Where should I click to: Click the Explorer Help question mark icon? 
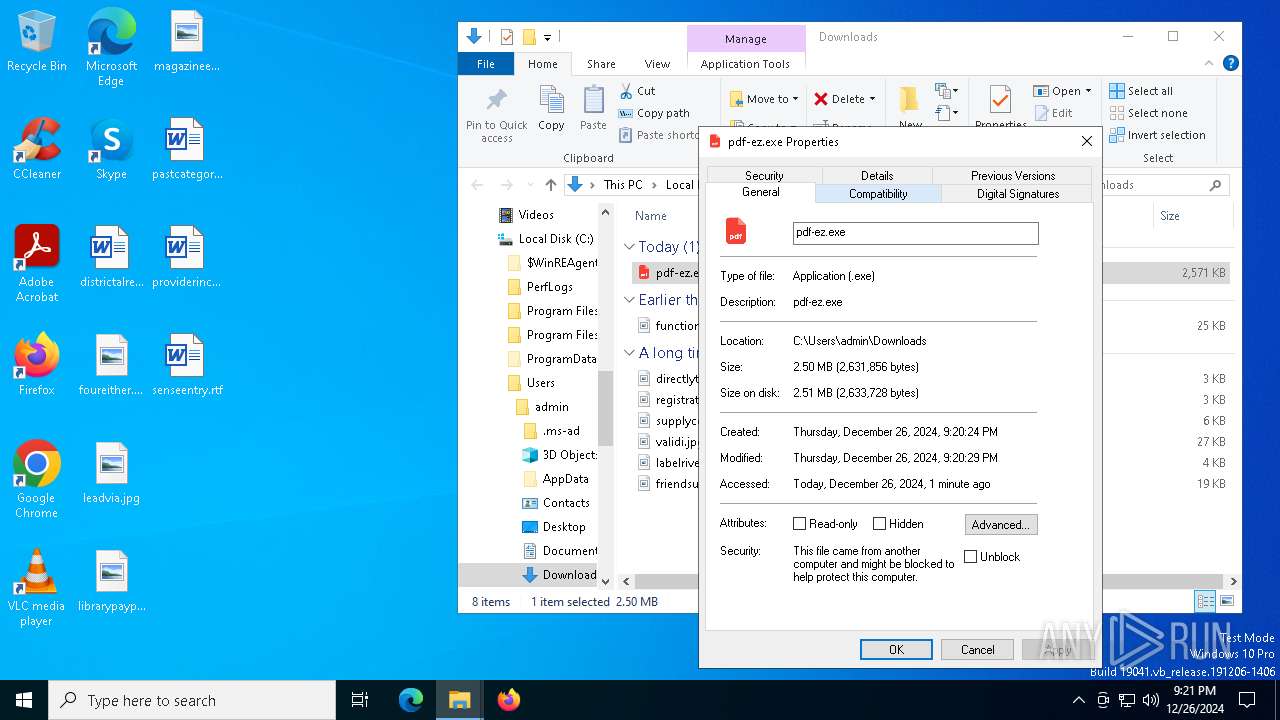click(x=1231, y=63)
